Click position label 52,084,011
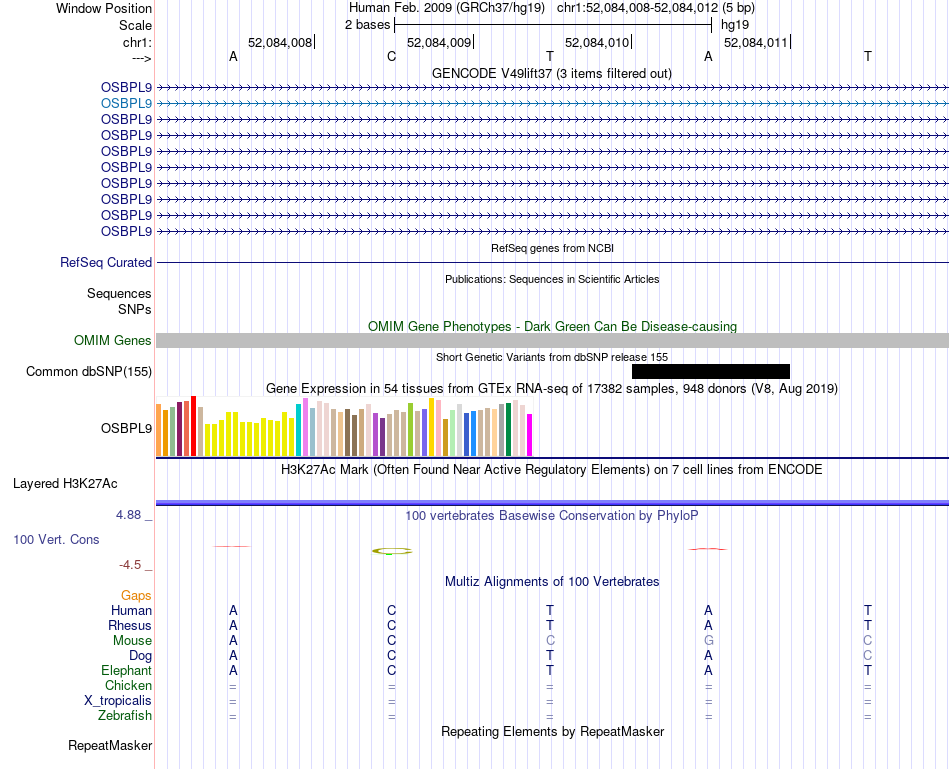The width and height of the screenshot is (950, 769). coord(756,42)
